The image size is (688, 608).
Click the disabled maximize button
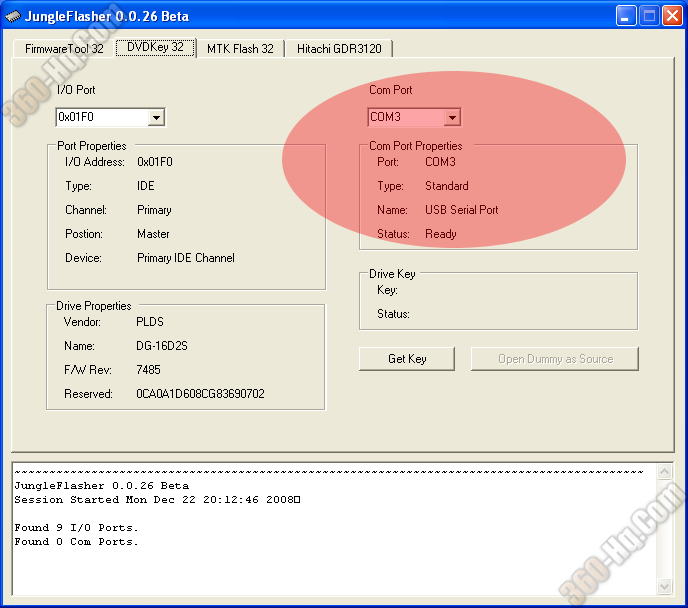pyautogui.click(x=649, y=16)
